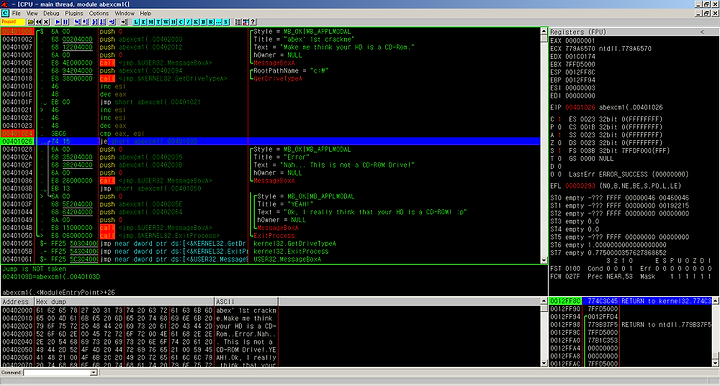
Task: Click disassembly pane scroll up arrow
Action: [x=544, y=31]
